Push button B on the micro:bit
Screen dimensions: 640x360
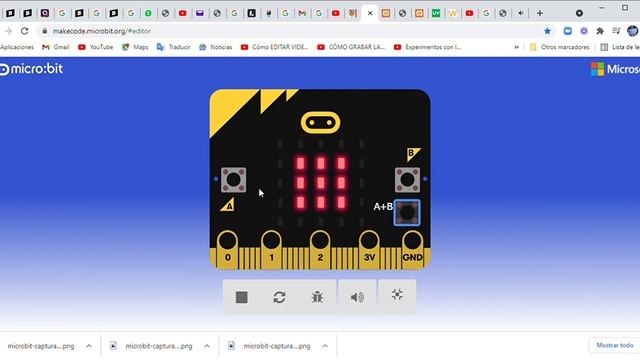tap(407, 180)
